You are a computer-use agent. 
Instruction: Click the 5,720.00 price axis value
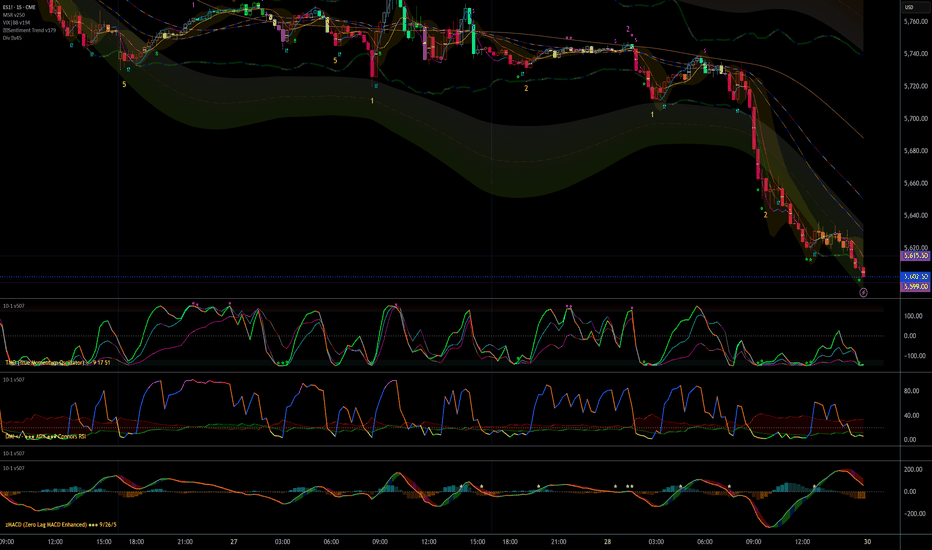point(915,86)
